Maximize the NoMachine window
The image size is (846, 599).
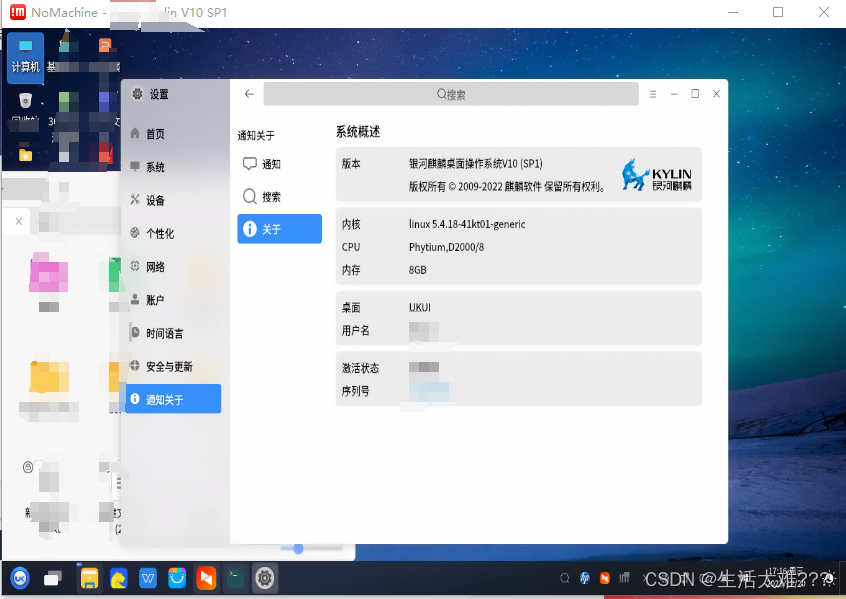tap(777, 12)
